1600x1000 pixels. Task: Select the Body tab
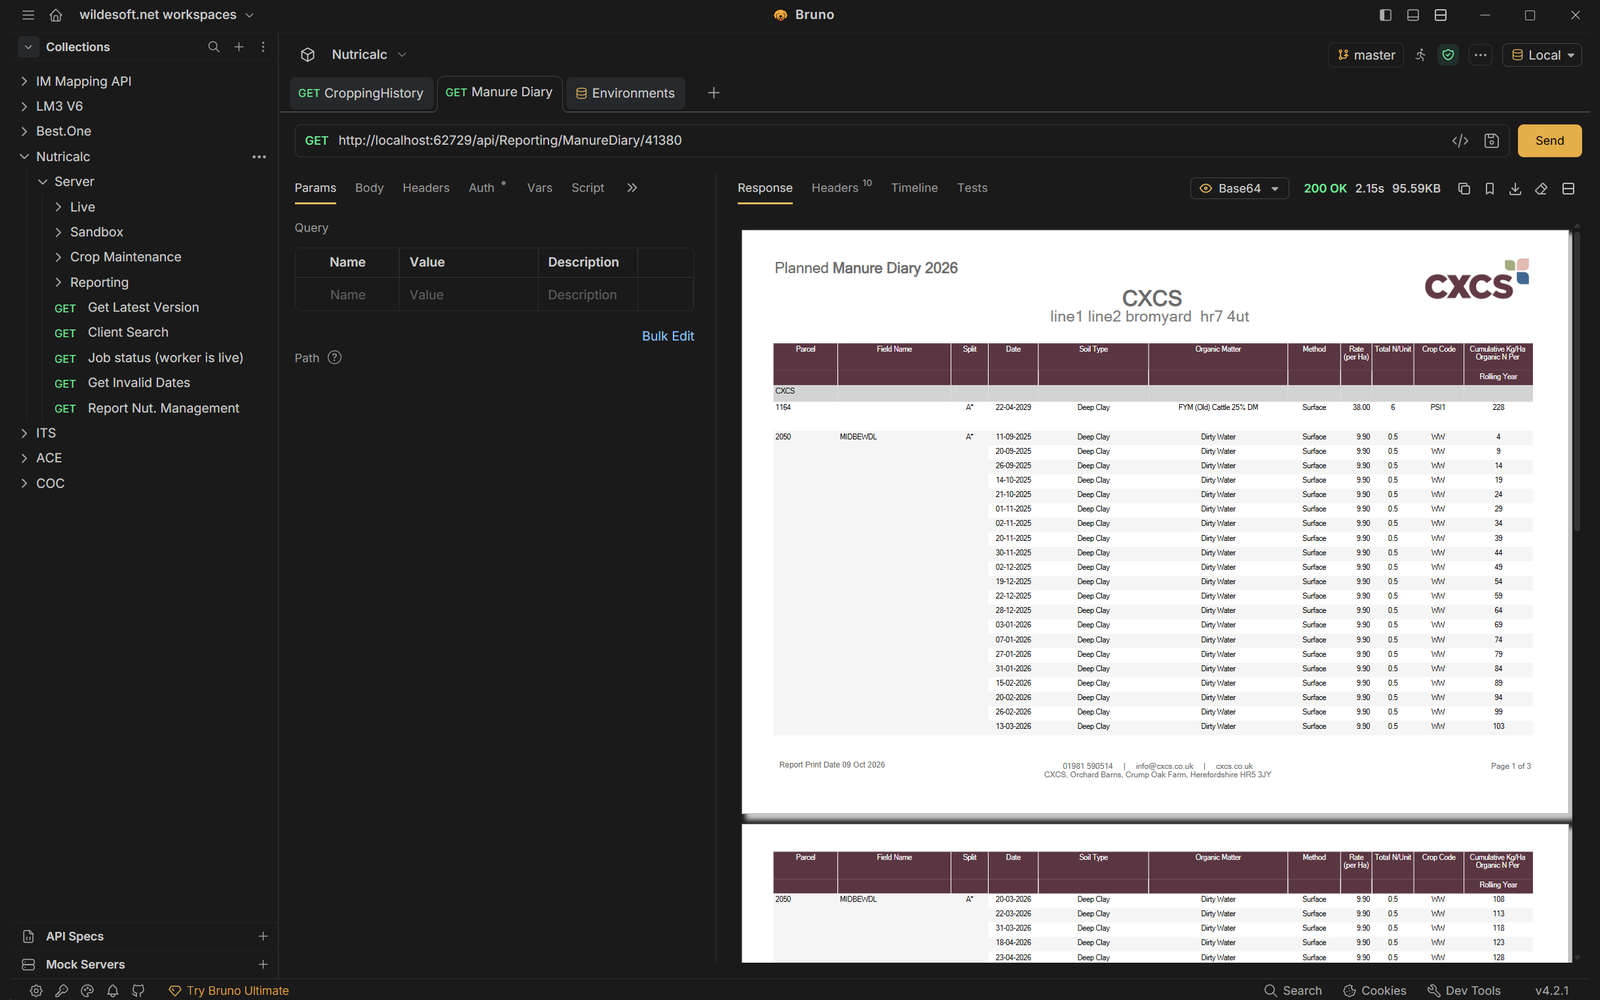point(369,188)
